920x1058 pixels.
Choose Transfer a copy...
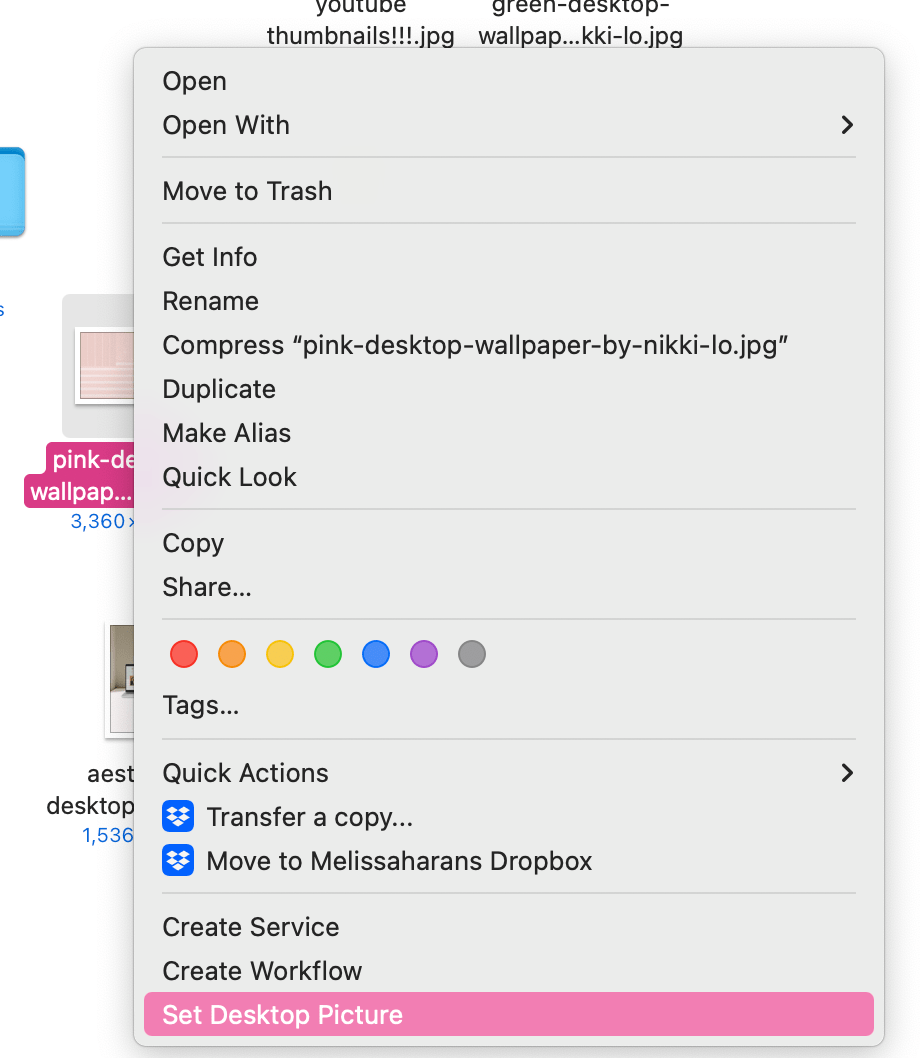tap(508, 817)
